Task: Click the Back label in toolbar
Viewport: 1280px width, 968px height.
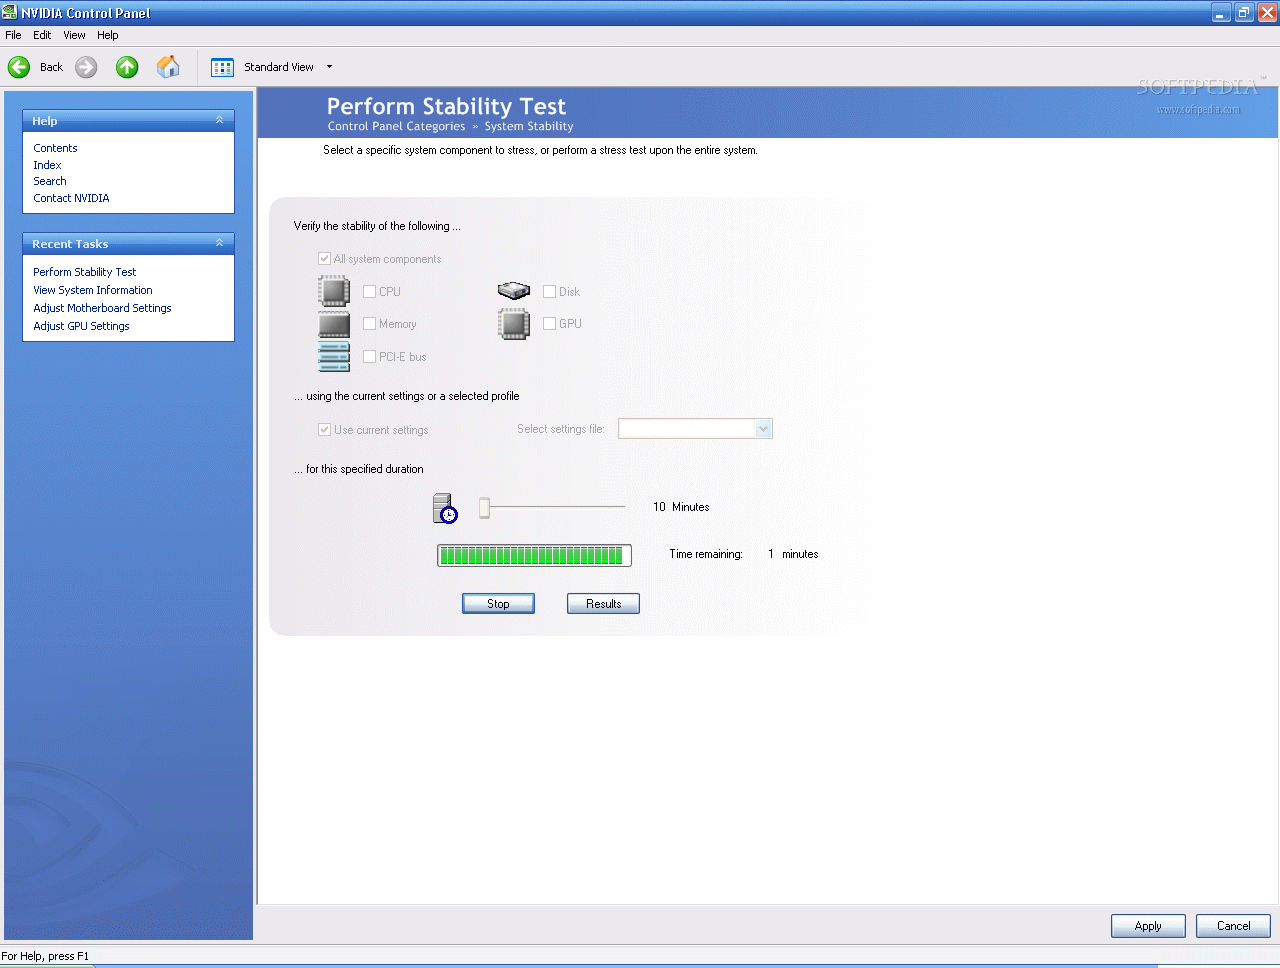Action: [x=51, y=67]
